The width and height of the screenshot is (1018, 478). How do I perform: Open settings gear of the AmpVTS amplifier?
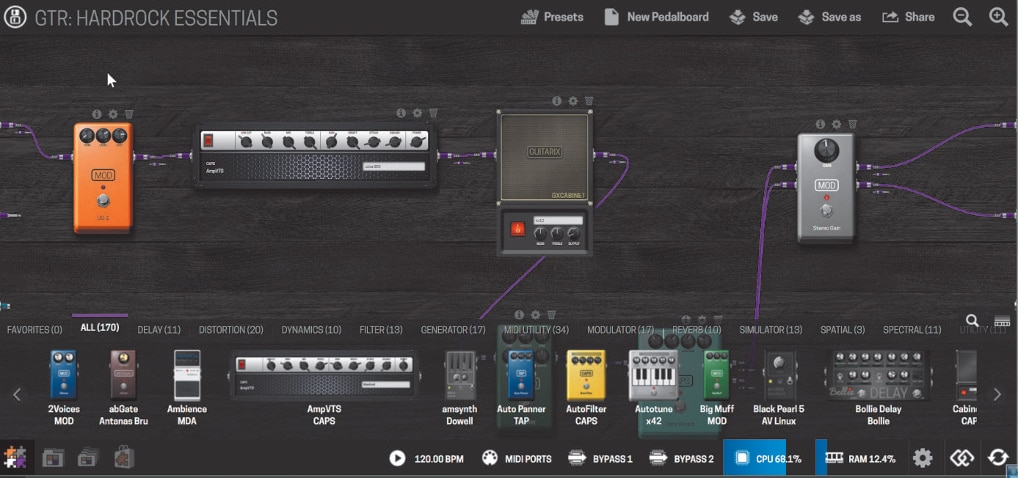(417, 113)
